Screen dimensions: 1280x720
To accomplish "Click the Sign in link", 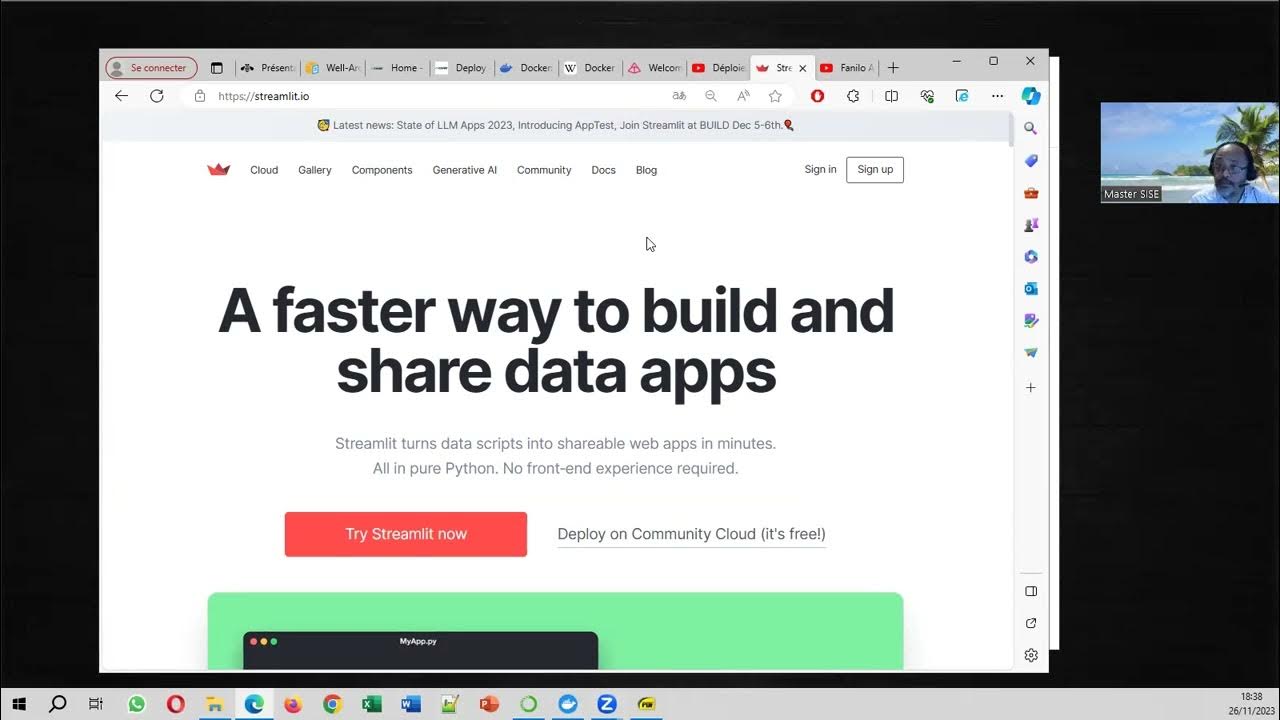I will tap(820, 169).
